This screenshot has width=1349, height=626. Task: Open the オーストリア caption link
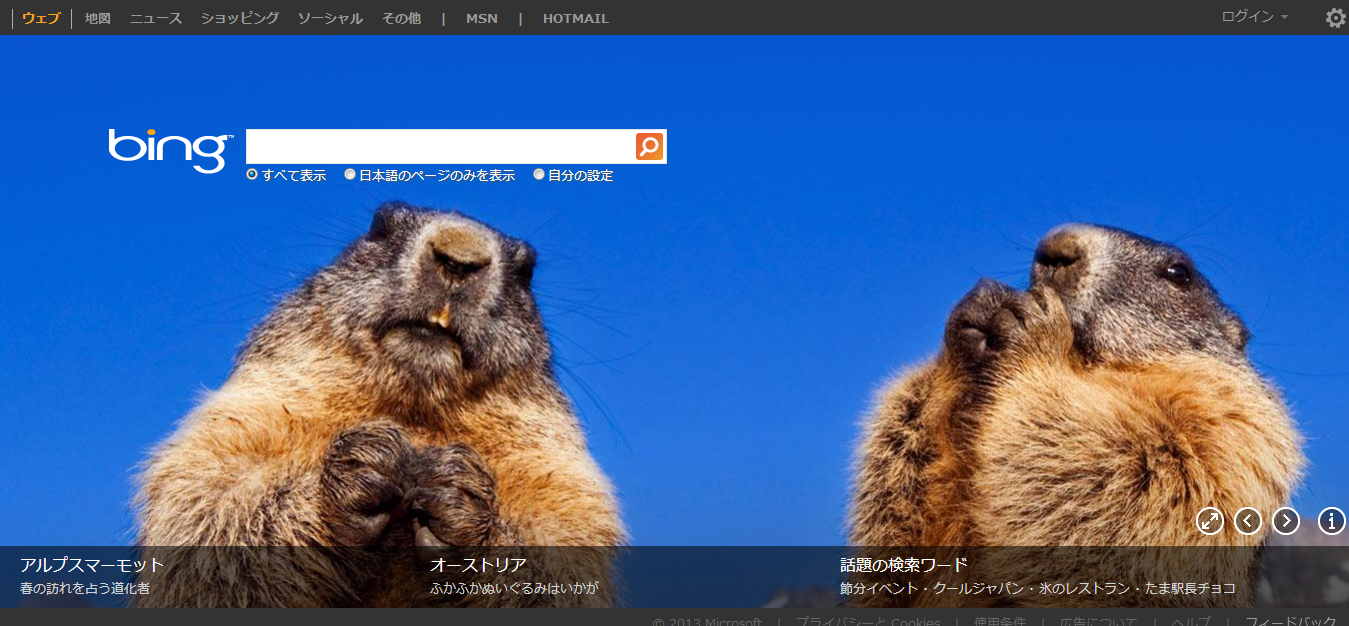point(478,565)
